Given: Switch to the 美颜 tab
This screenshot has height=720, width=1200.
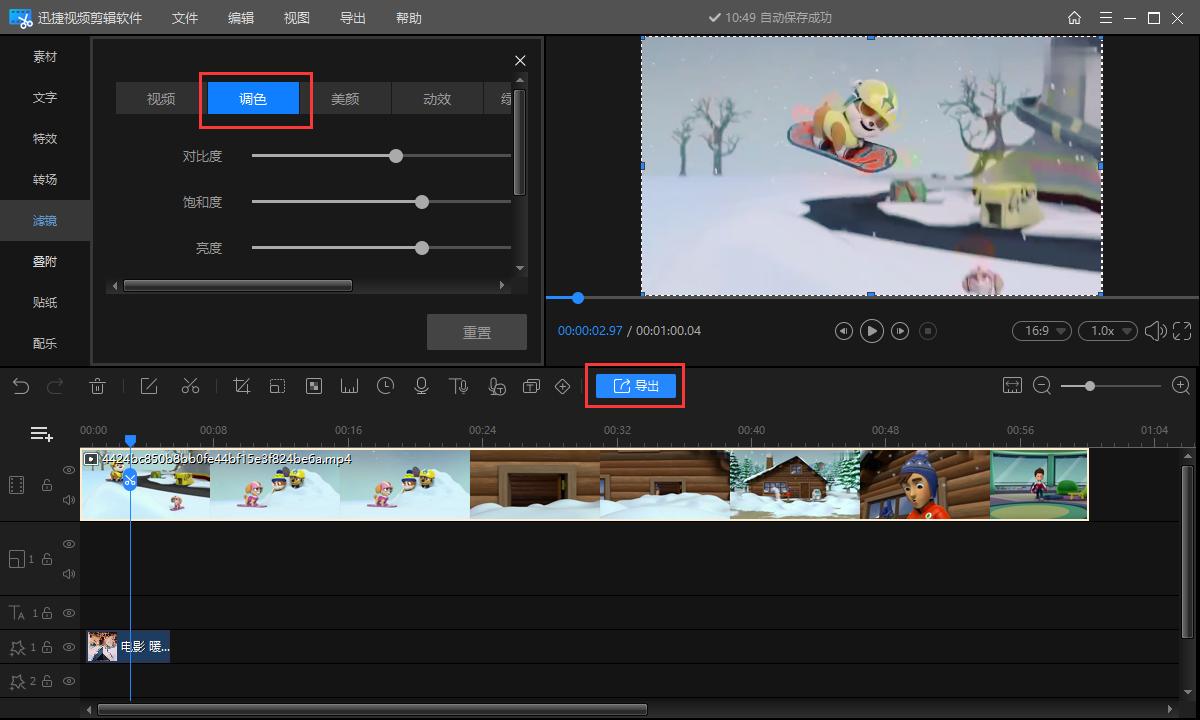Looking at the screenshot, I should point(345,99).
